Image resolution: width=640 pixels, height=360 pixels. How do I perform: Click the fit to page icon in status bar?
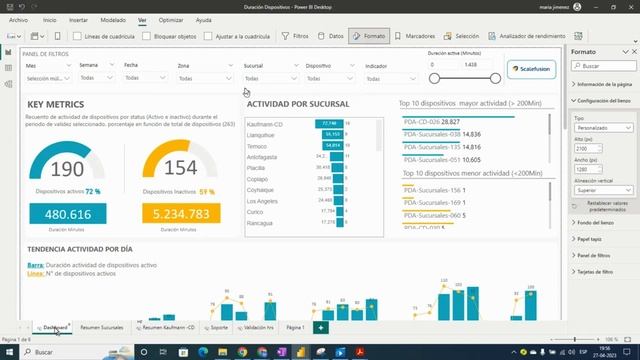(x=628, y=340)
